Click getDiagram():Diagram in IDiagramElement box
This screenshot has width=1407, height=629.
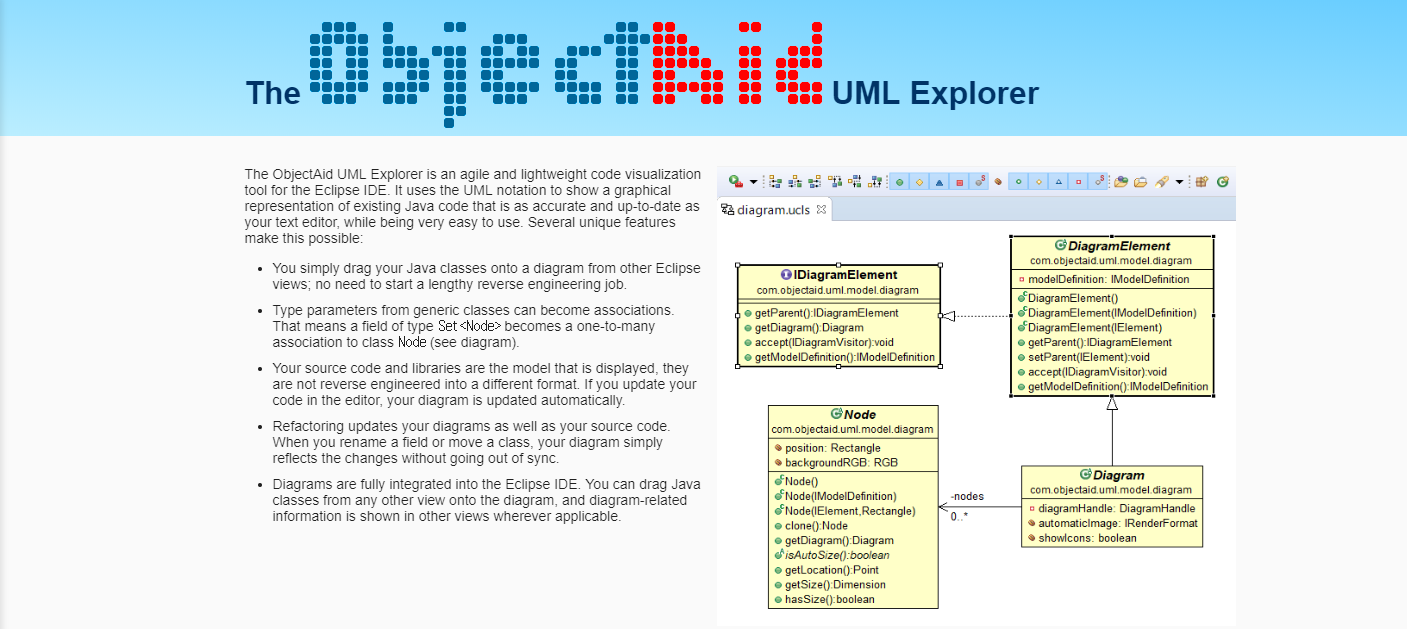click(x=809, y=327)
